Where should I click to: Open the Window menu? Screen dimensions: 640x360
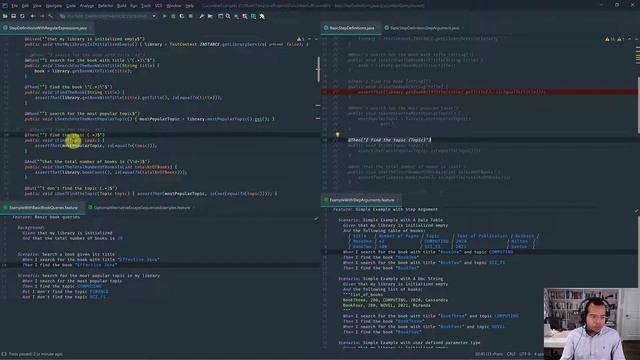tap(174, 6)
